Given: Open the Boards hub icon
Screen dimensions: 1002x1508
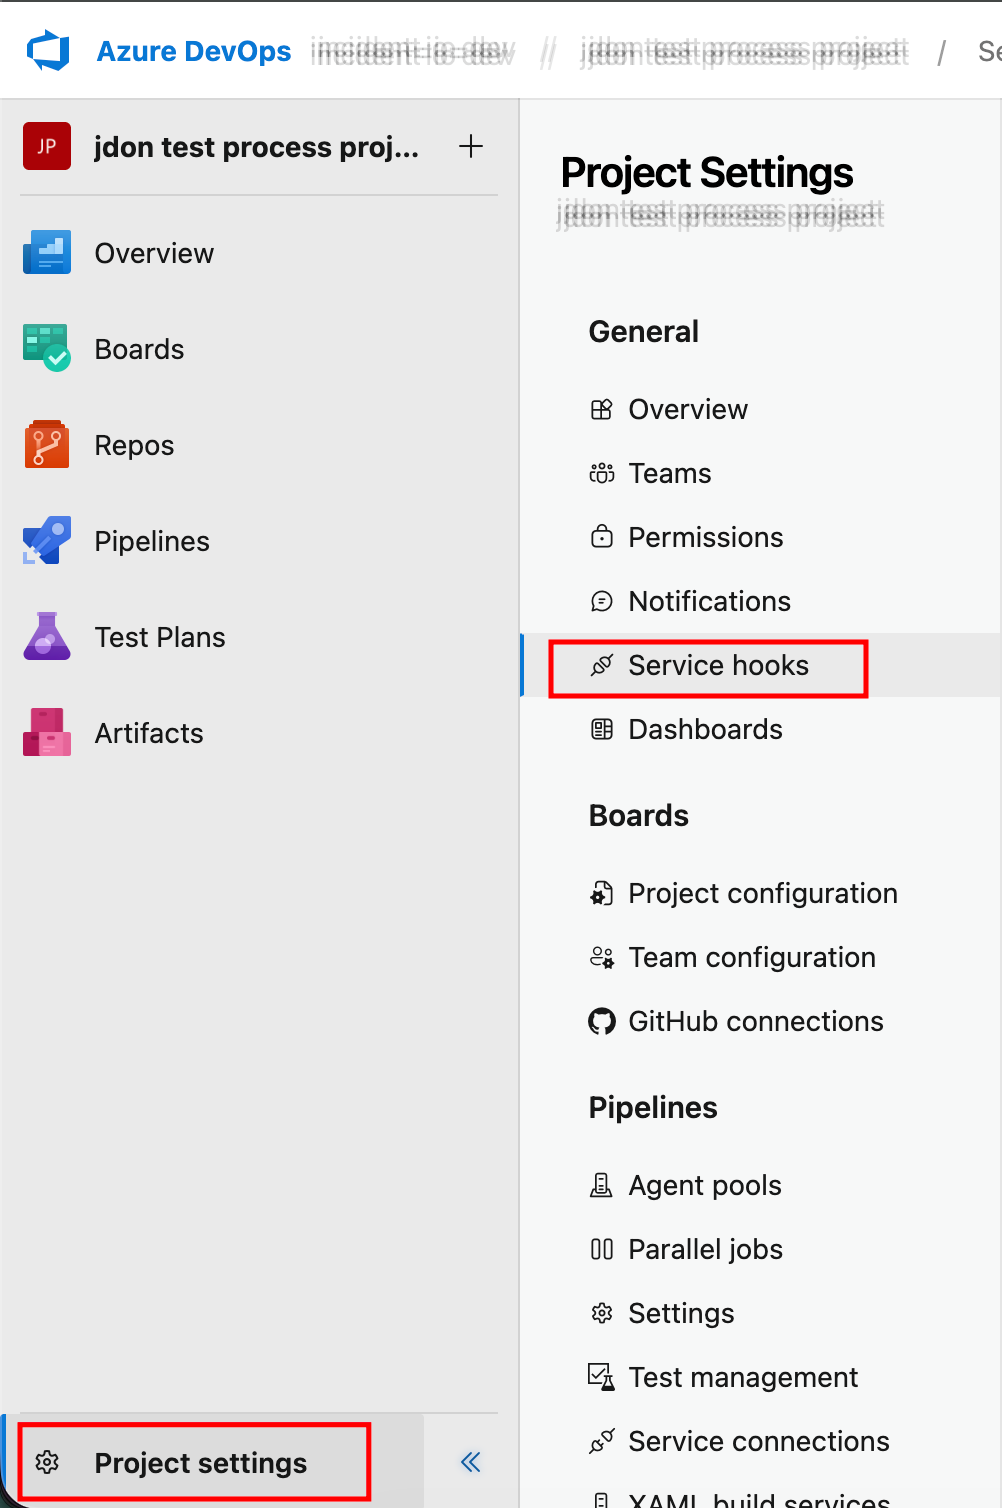Looking at the screenshot, I should tap(47, 349).
